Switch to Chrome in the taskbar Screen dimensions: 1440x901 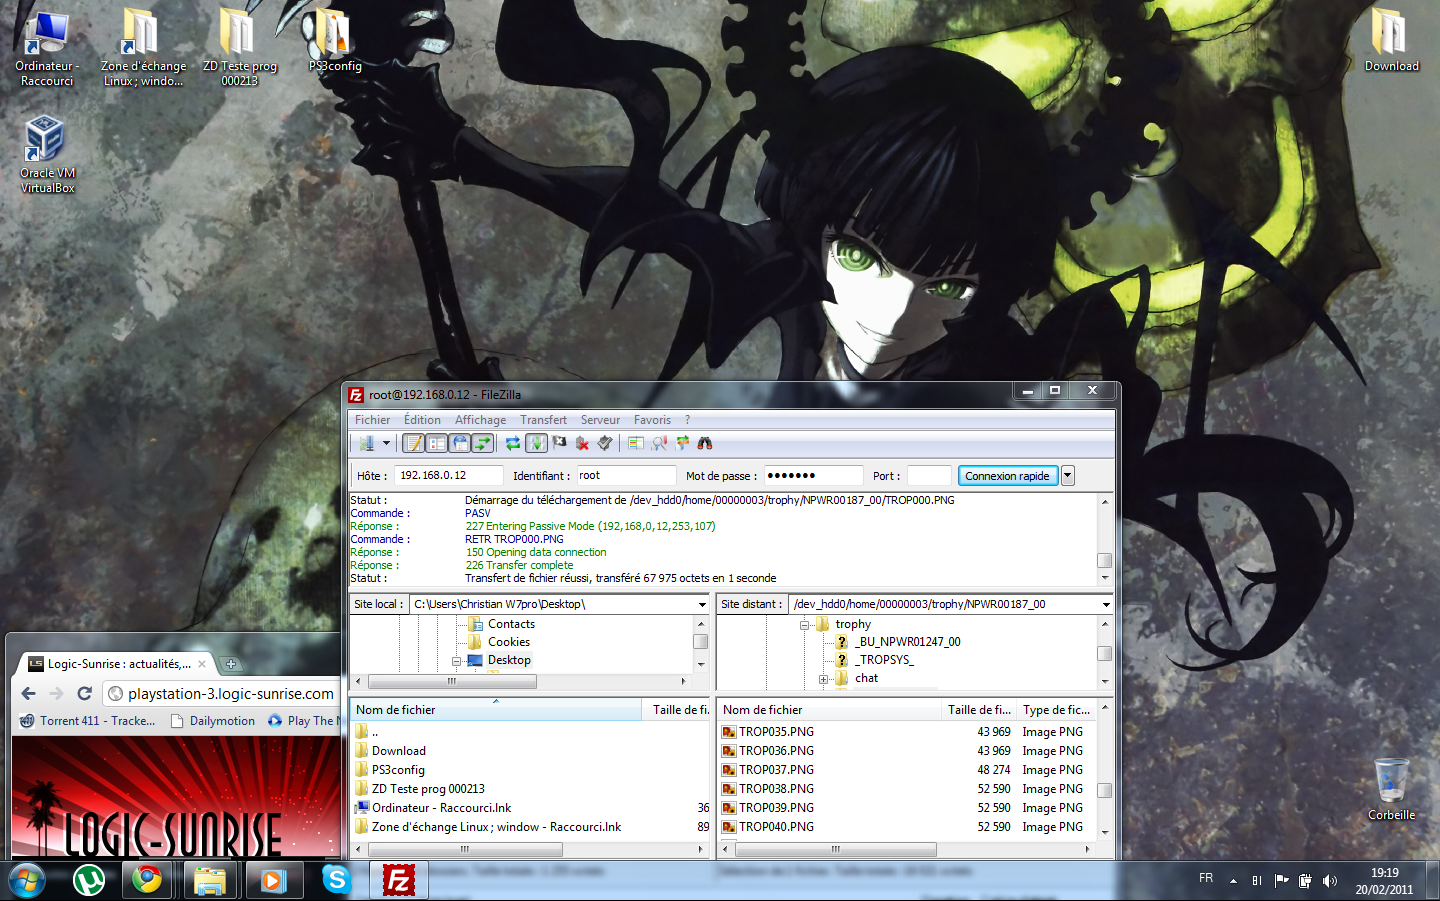(147, 880)
